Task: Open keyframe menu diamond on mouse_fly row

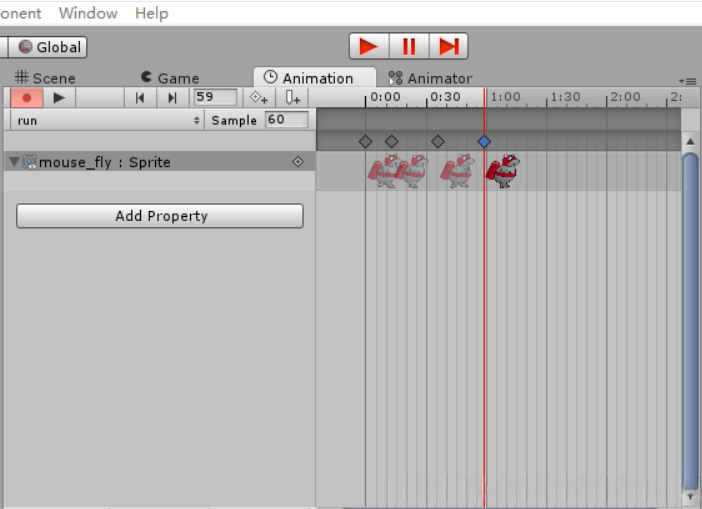Action: point(298,162)
